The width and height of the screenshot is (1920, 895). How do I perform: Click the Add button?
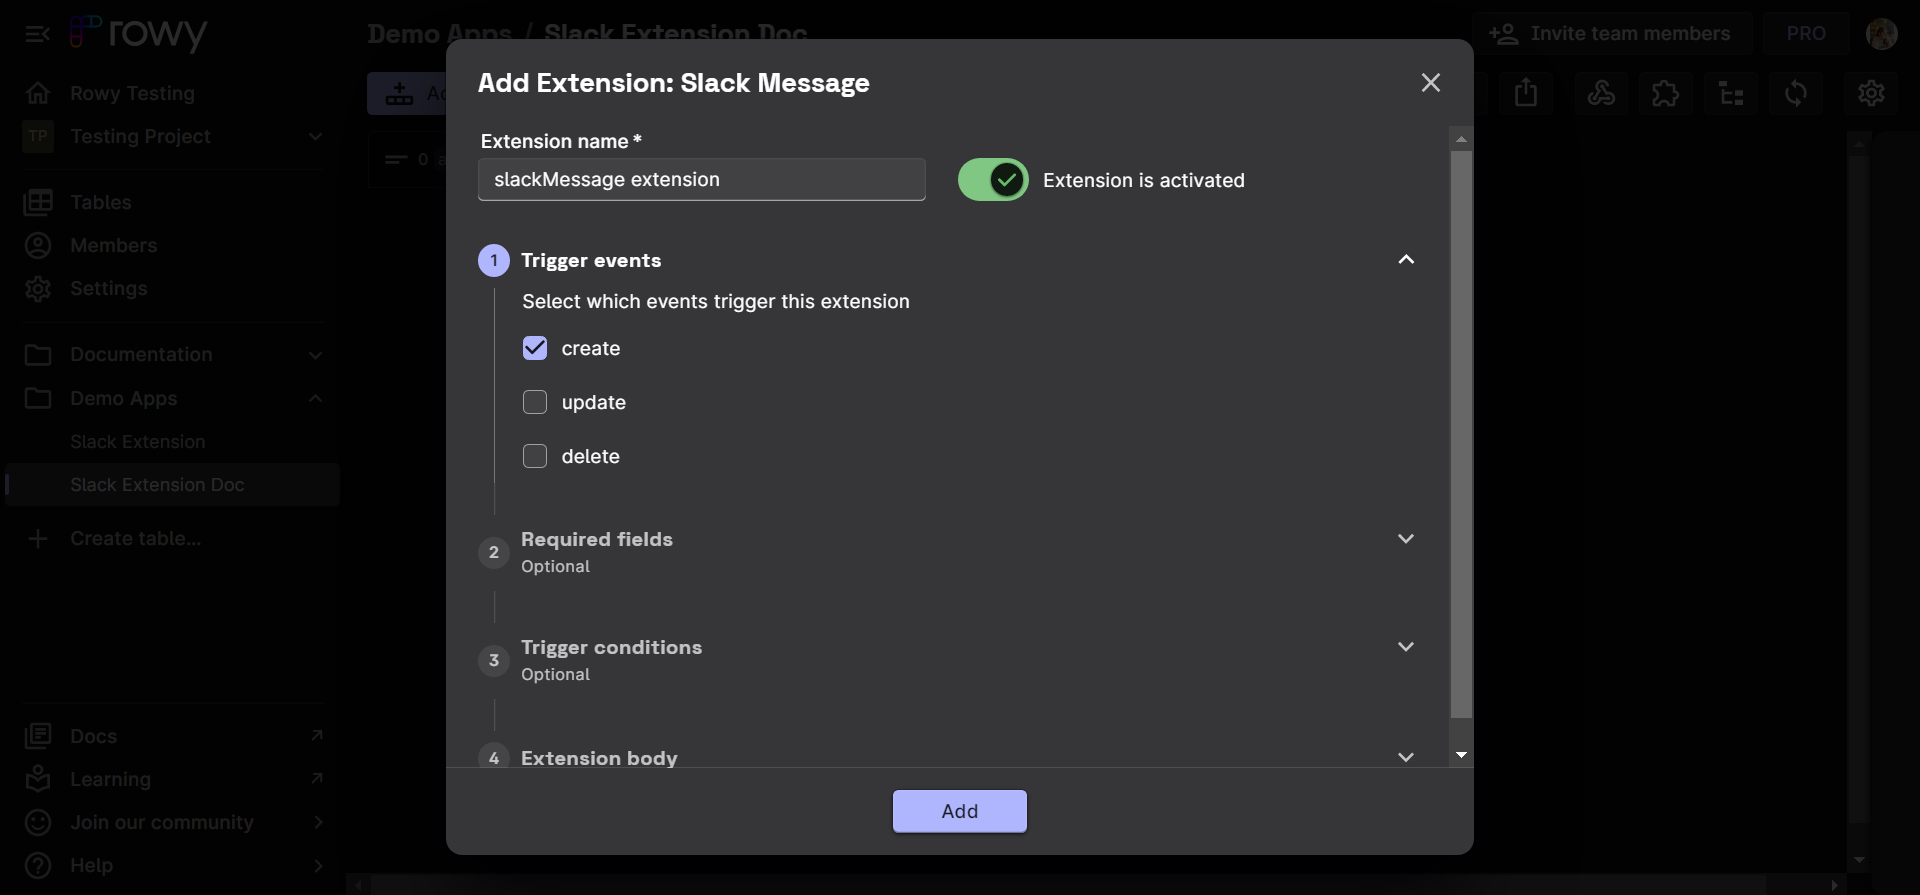tap(959, 811)
